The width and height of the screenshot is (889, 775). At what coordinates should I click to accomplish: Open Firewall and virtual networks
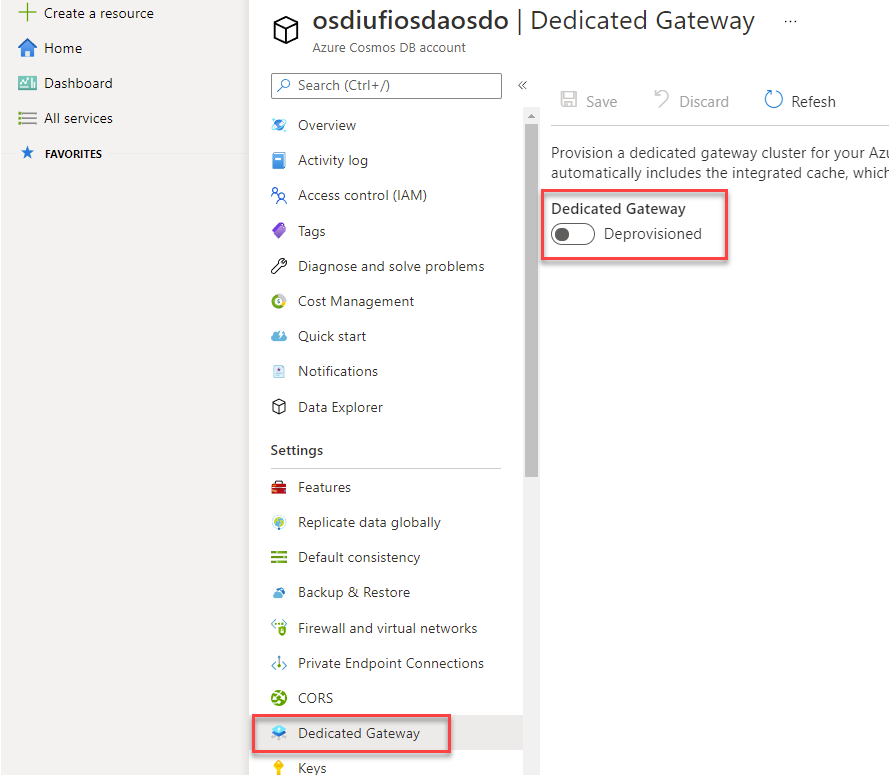[388, 627]
